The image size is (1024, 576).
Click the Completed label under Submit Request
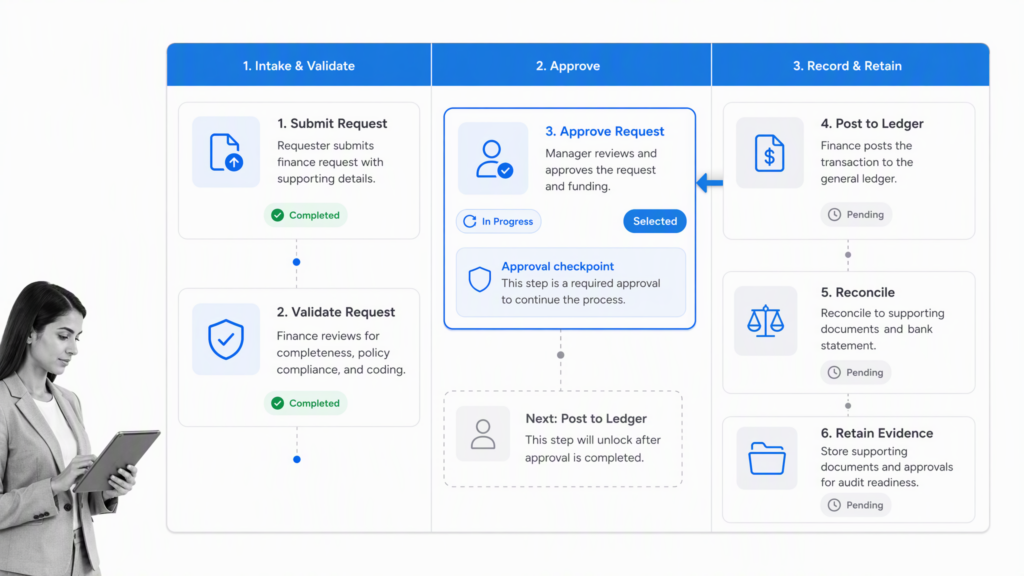pos(314,215)
